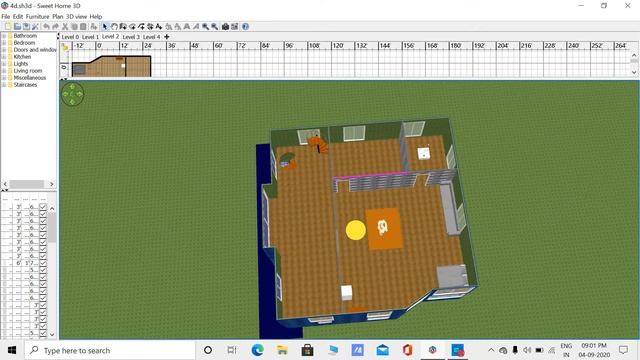
Task: Open File Explorer from the taskbar
Action: pos(282,350)
